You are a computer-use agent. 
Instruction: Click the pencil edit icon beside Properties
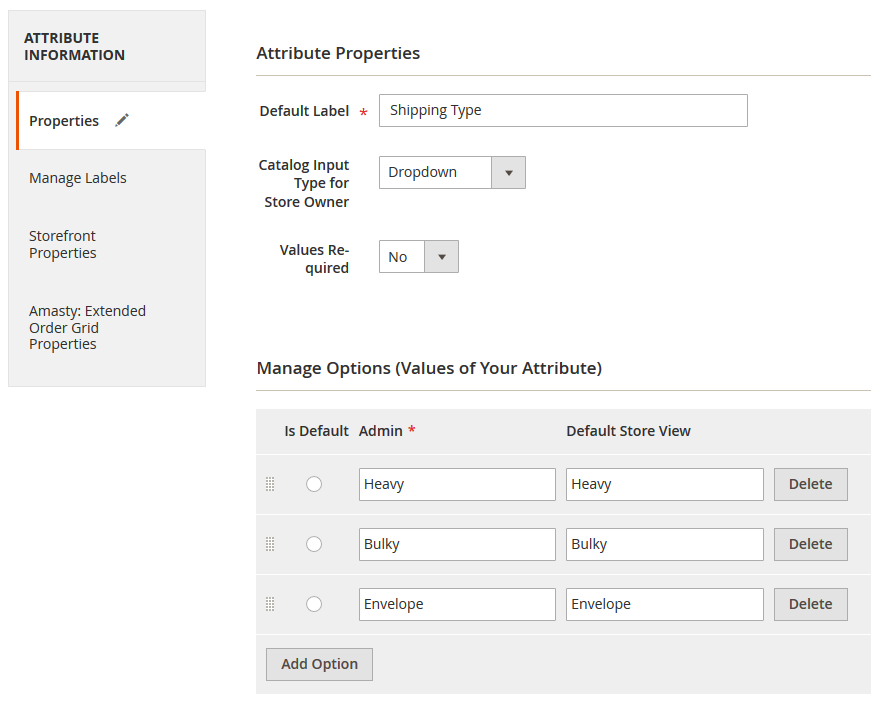[122, 120]
